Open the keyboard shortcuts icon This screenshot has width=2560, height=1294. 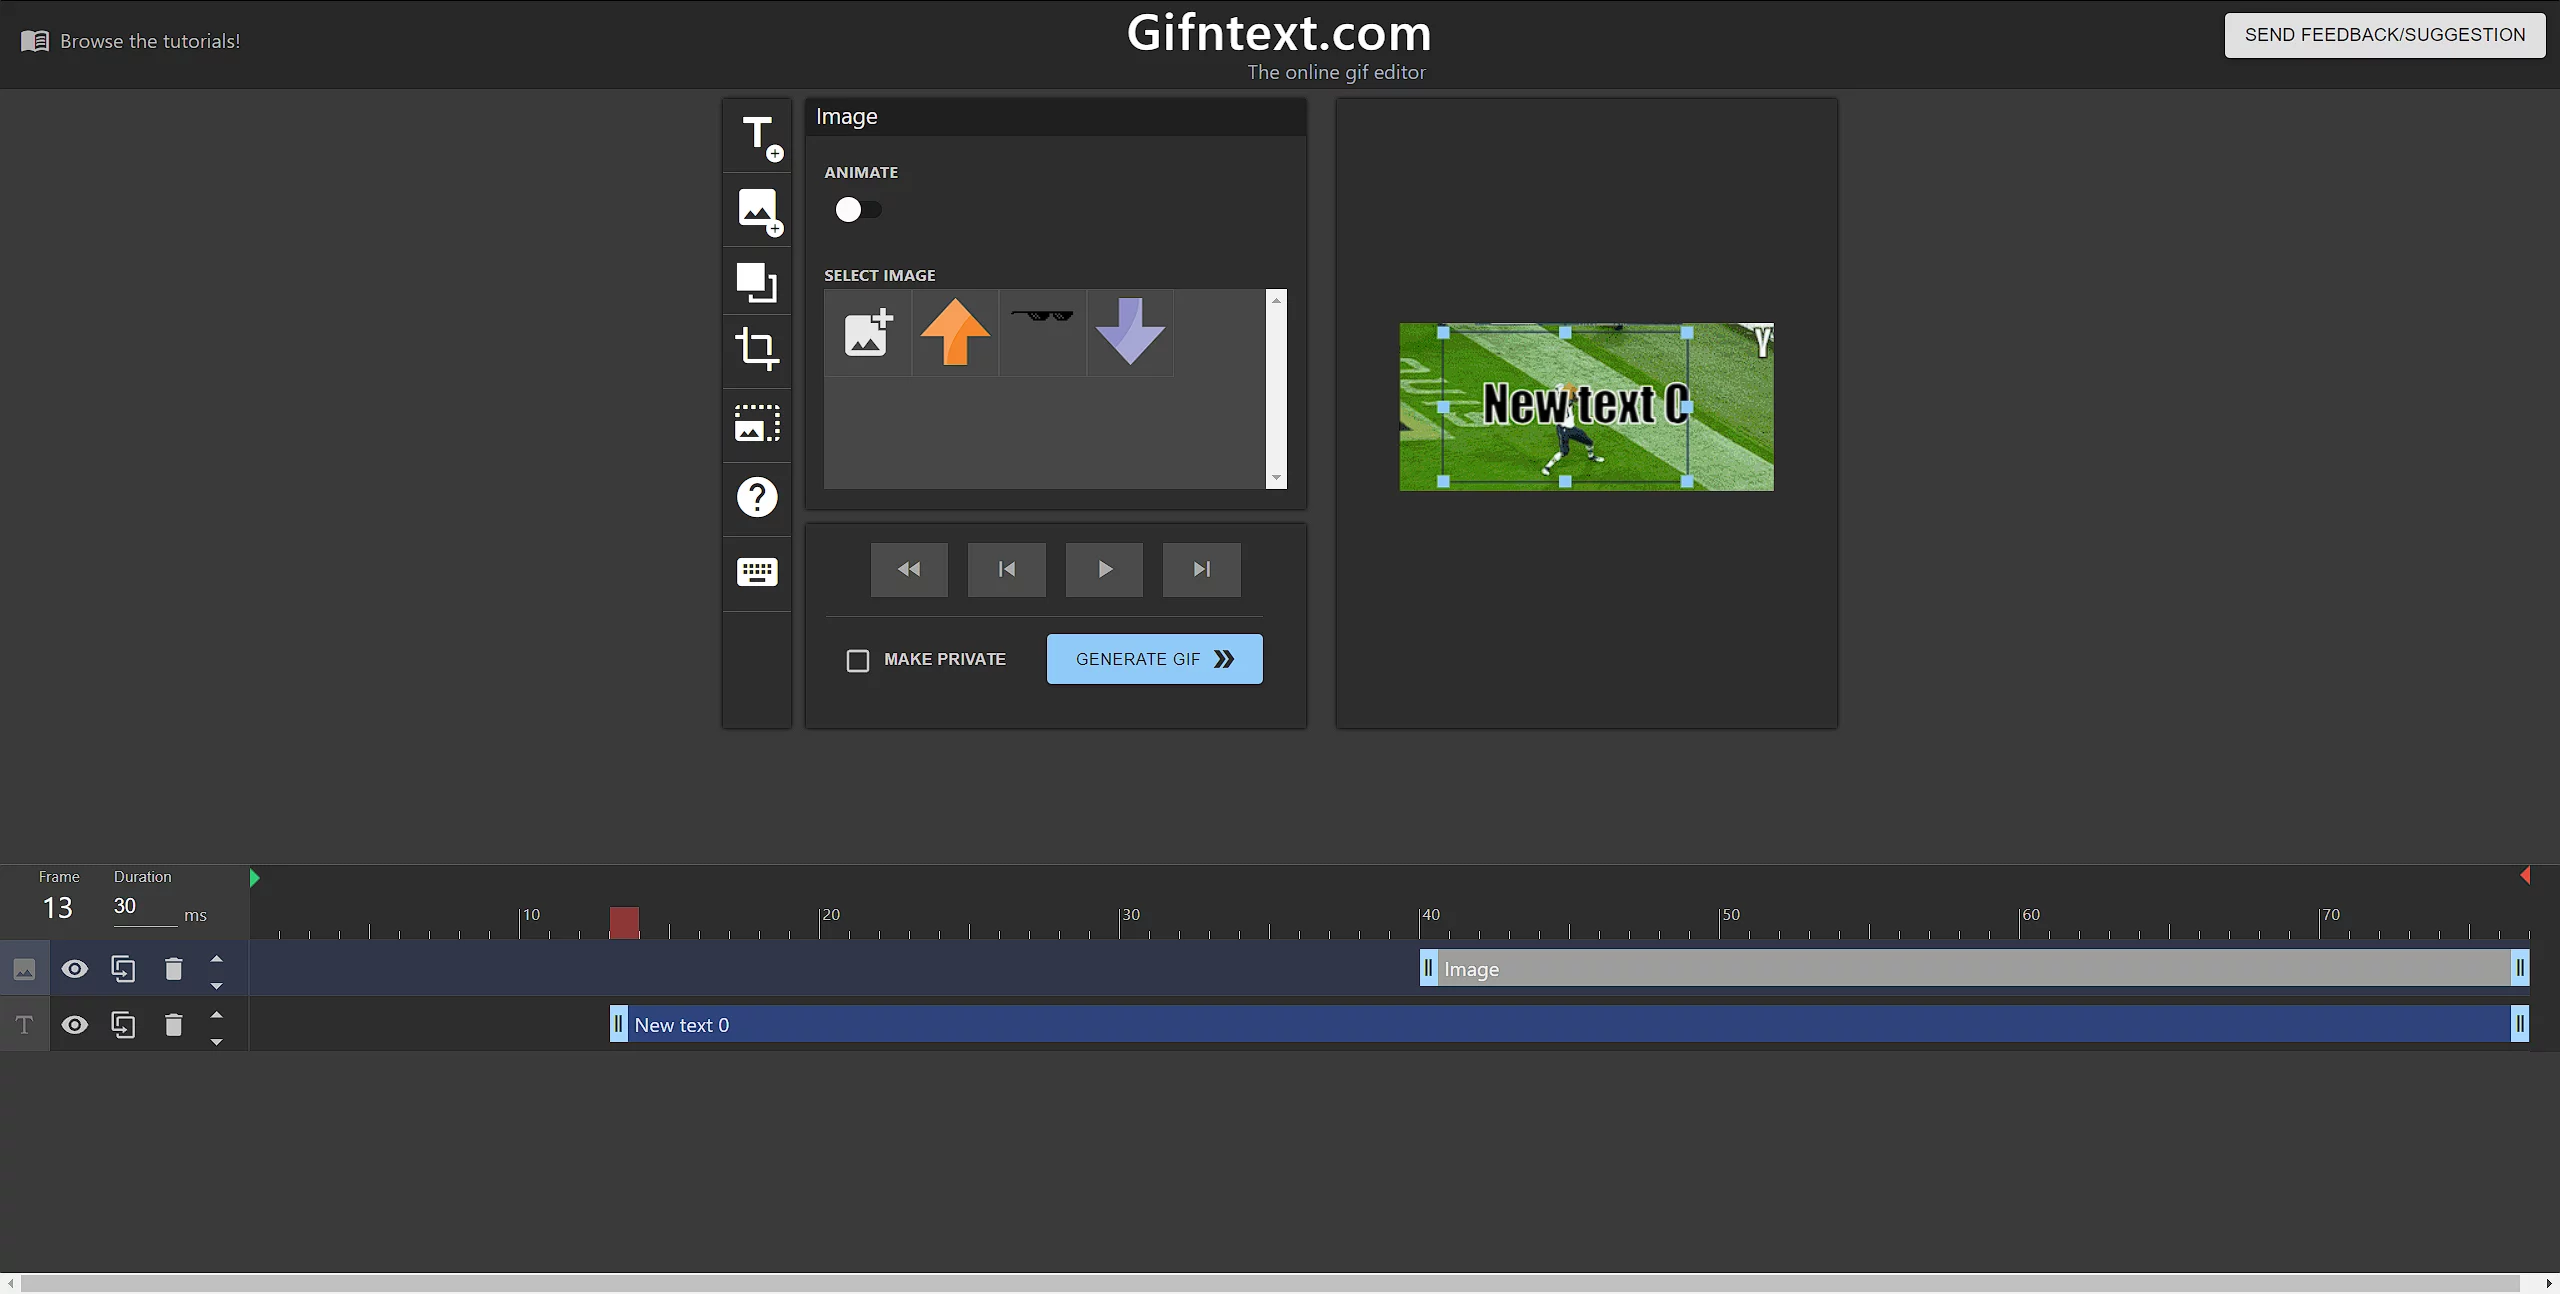757,572
